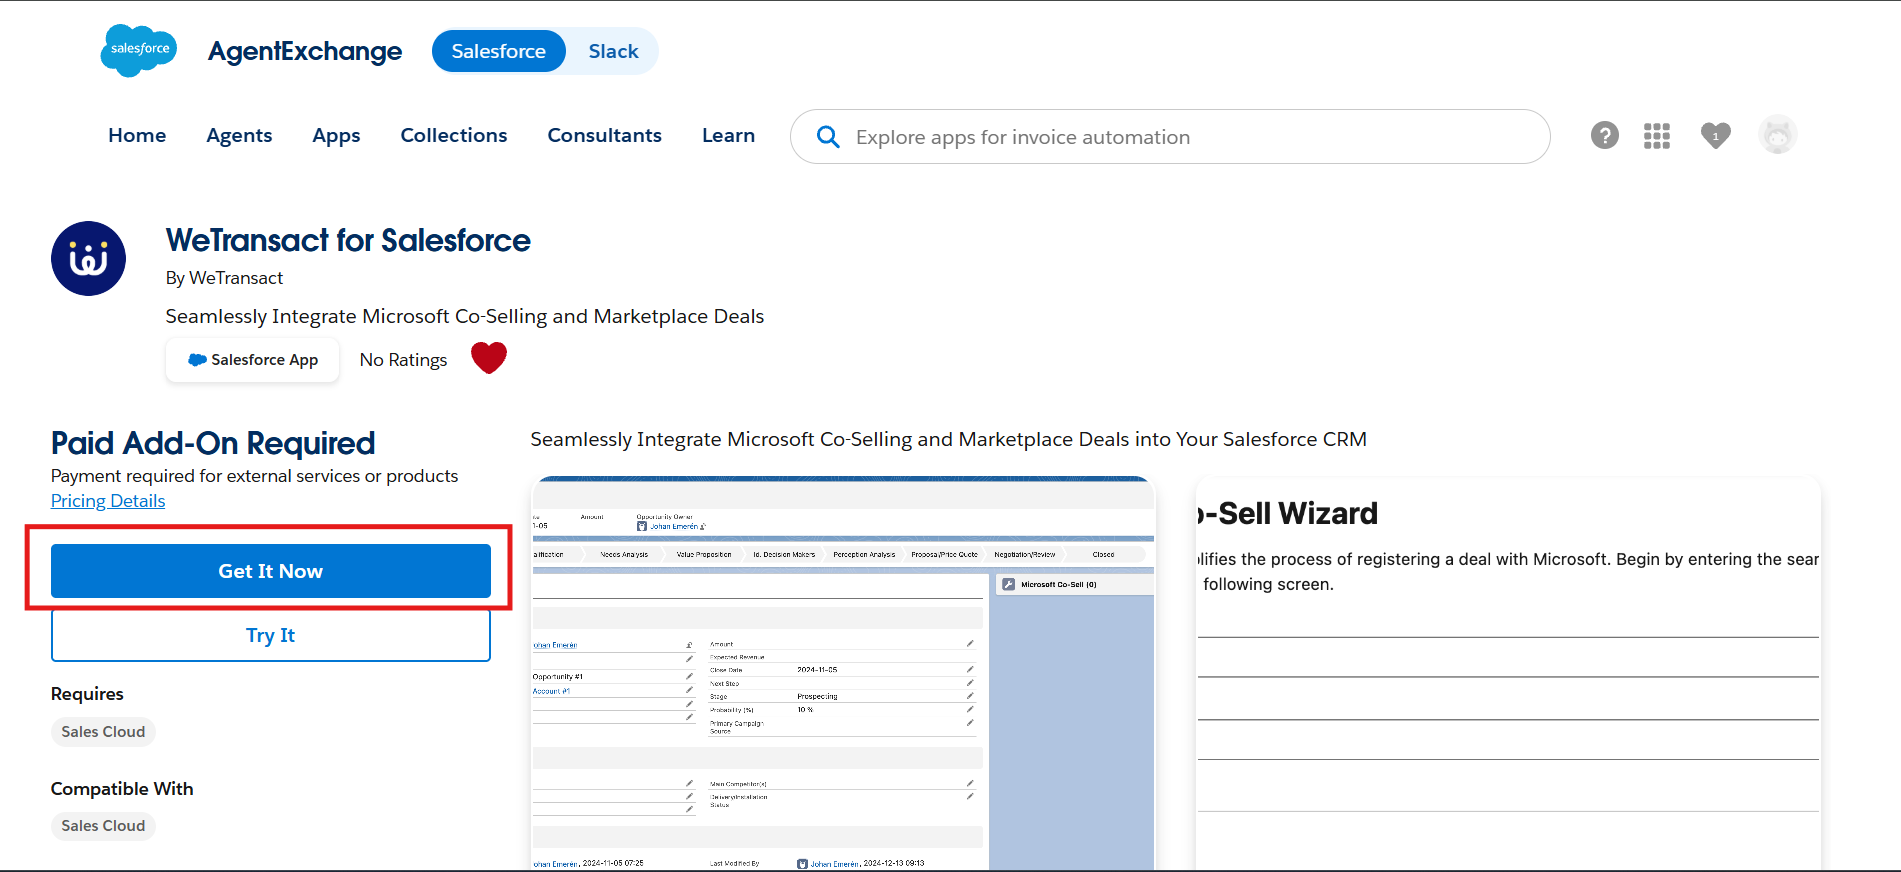The width and height of the screenshot is (1901, 872).
Task: Focus the Explore apps search field
Action: 1170,137
